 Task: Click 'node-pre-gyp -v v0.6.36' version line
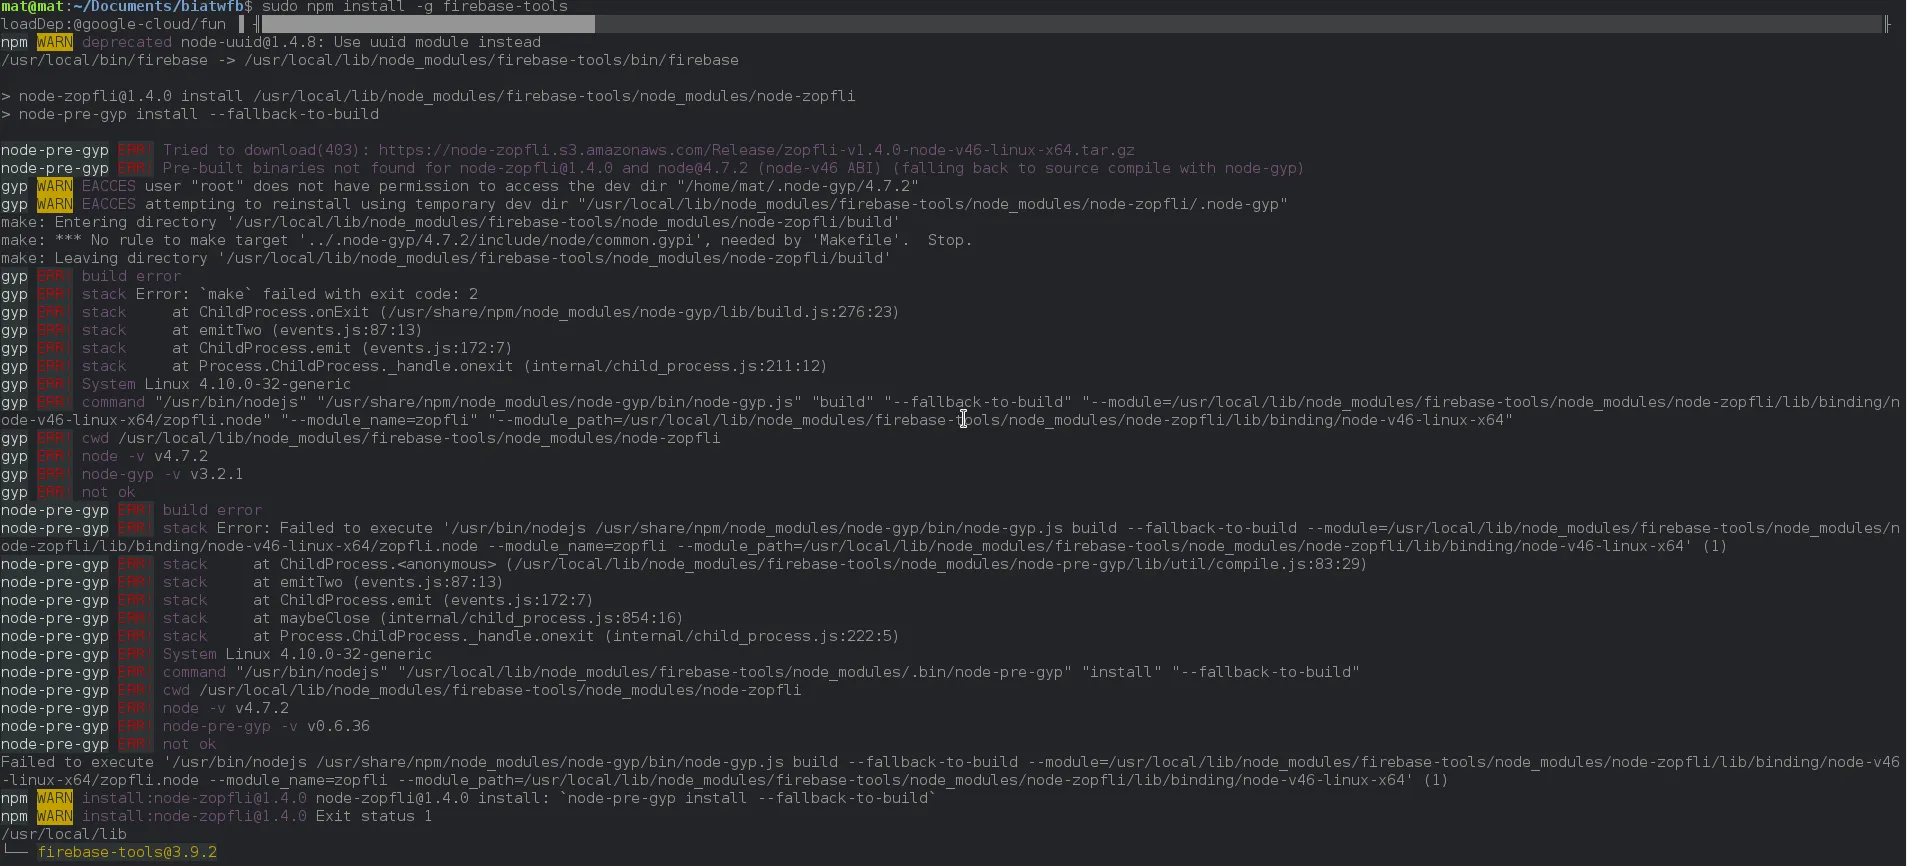tap(266, 726)
